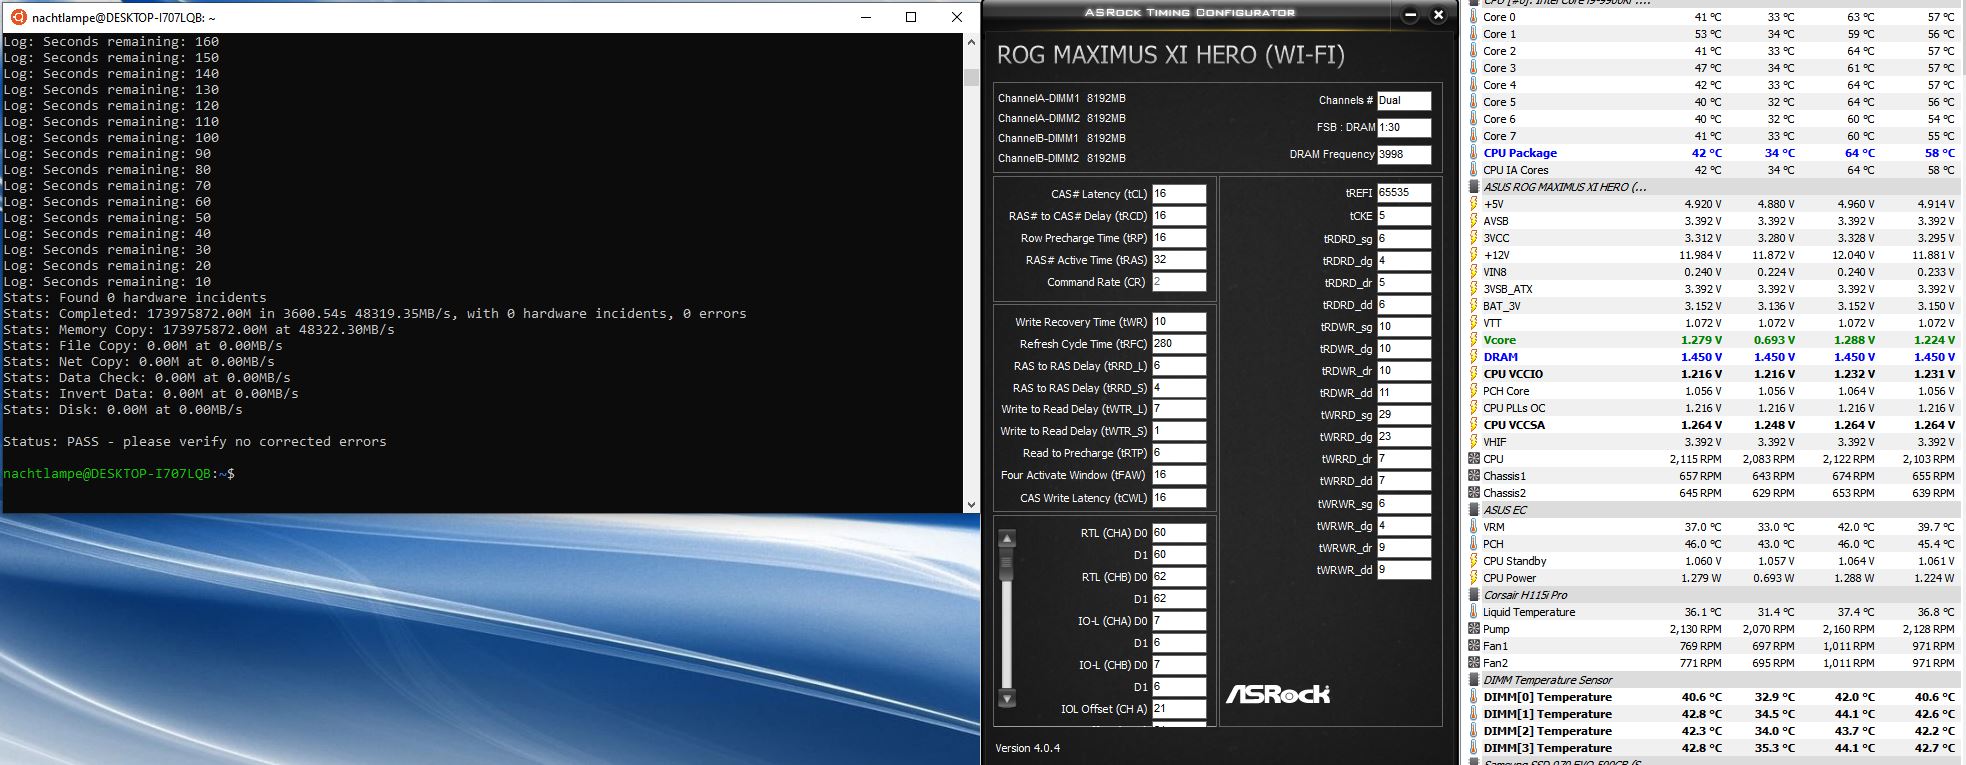This screenshot has width=1966, height=765.
Task: Click thermometer icon beside Liquid Temperature row
Action: pyautogui.click(x=1473, y=612)
